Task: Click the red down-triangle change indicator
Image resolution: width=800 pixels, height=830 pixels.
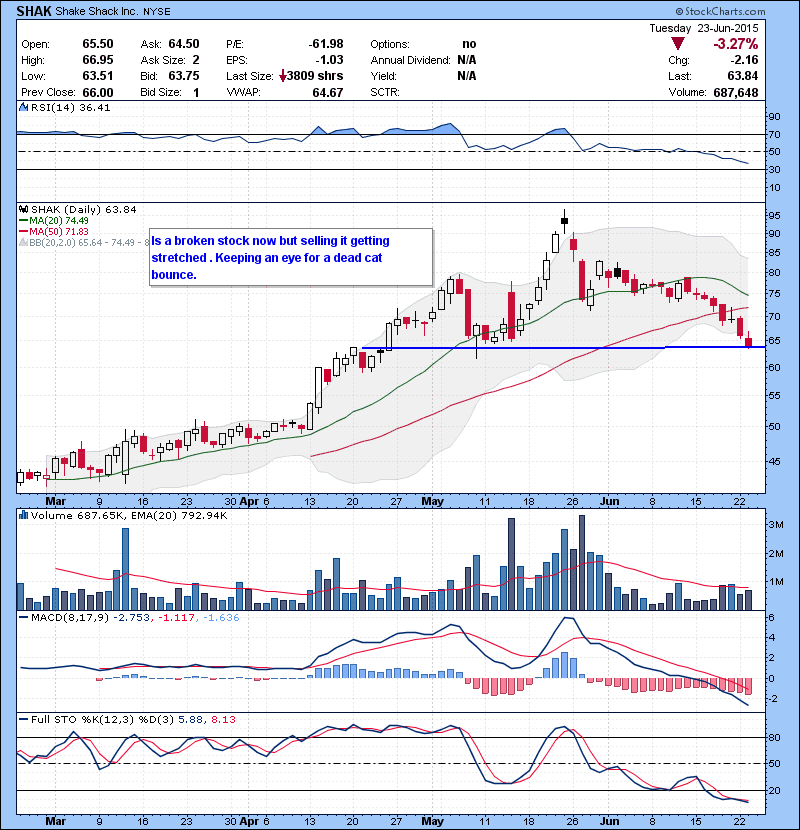Action: click(678, 44)
